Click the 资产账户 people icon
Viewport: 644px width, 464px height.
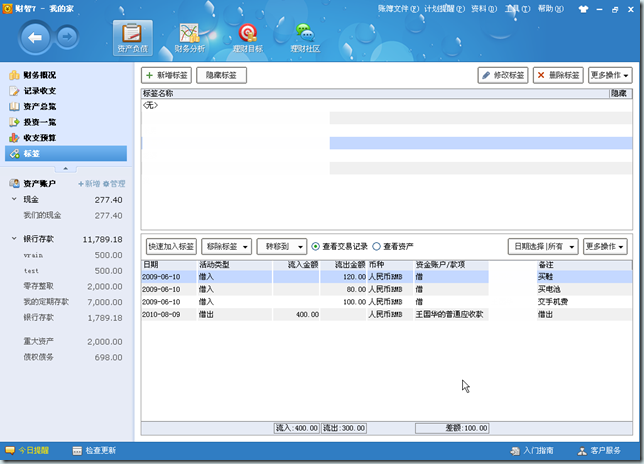click(x=14, y=183)
